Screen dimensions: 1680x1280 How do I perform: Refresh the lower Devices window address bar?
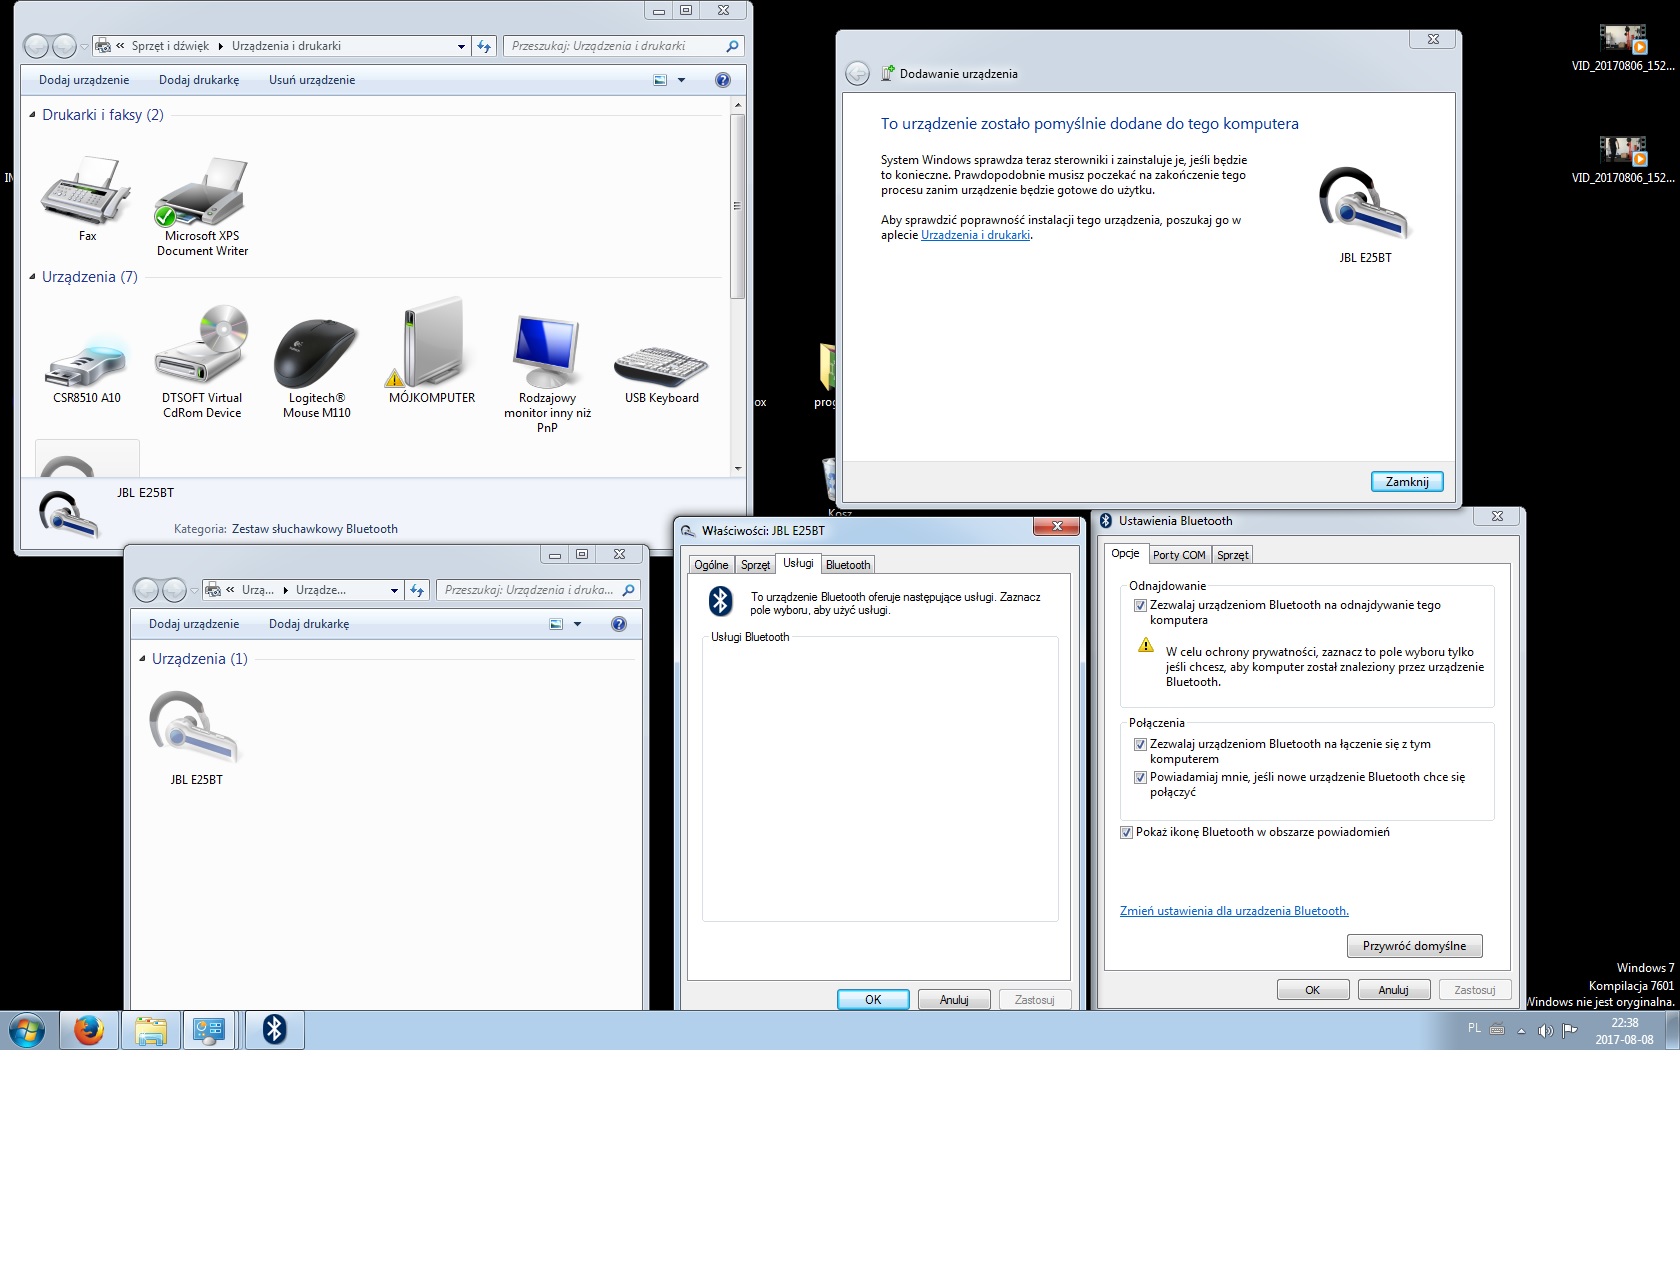(x=417, y=590)
